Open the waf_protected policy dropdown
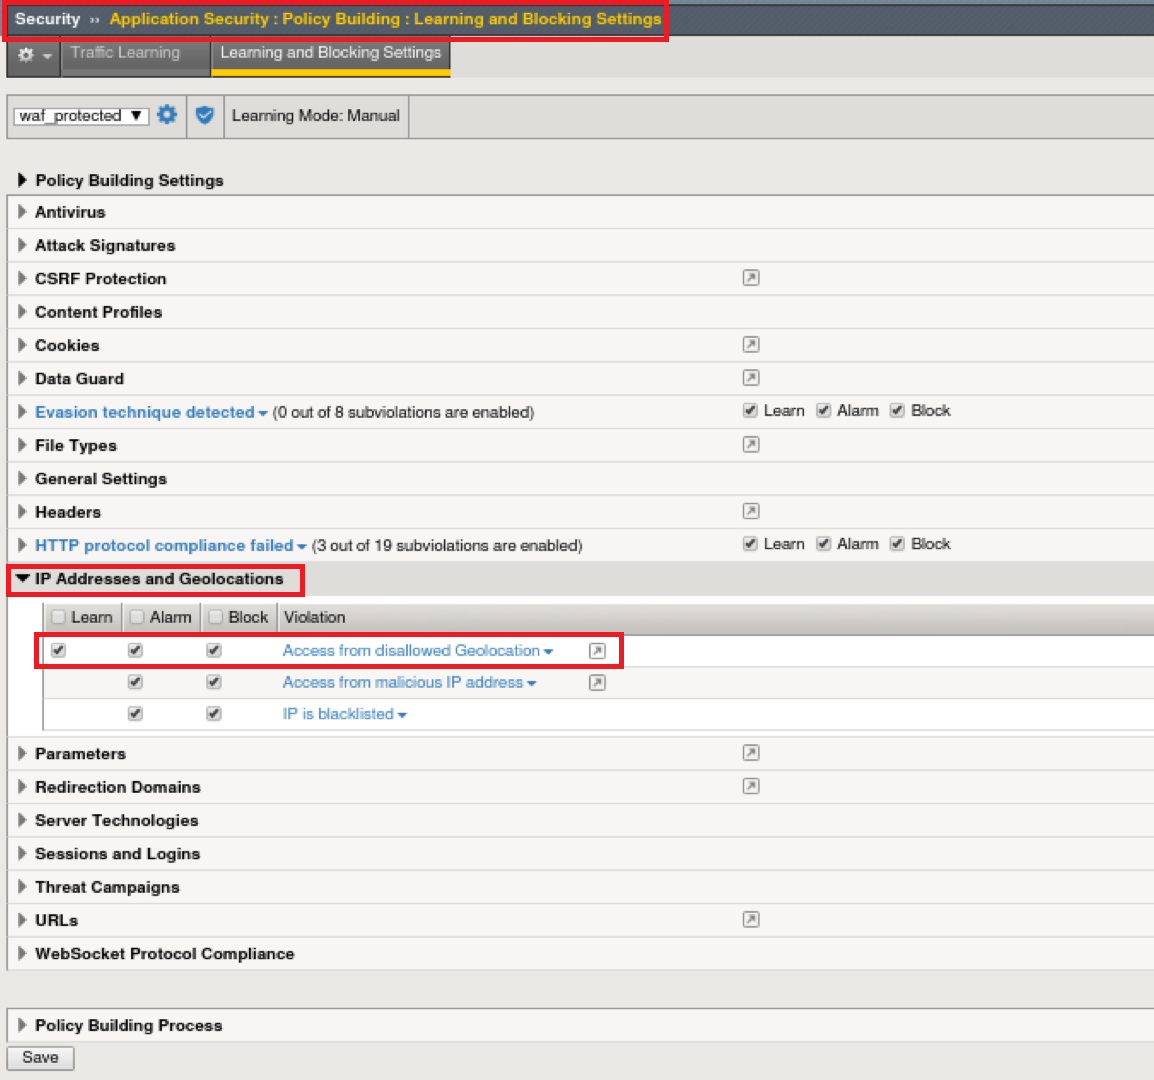The image size is (1154, 1080). click(x=81, y=116)
